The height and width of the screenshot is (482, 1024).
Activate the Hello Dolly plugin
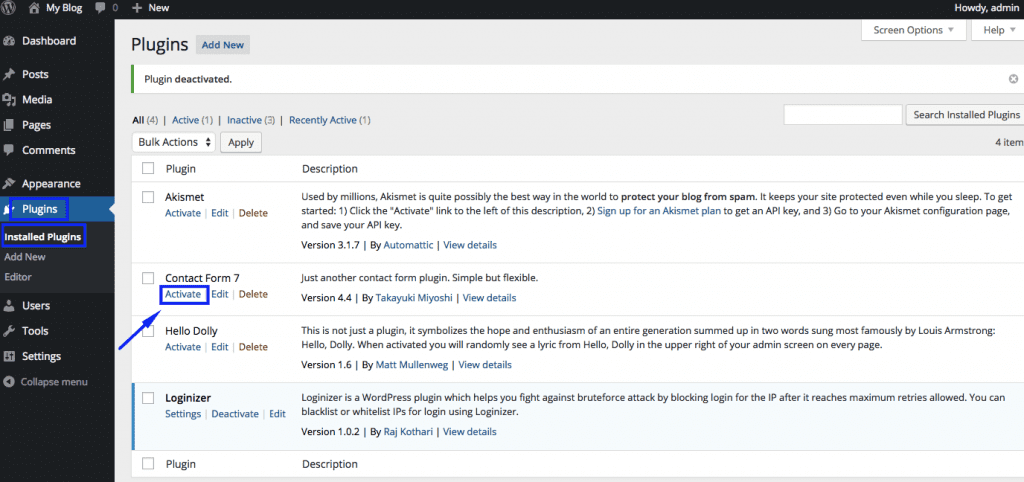click(x=183, y=347)
